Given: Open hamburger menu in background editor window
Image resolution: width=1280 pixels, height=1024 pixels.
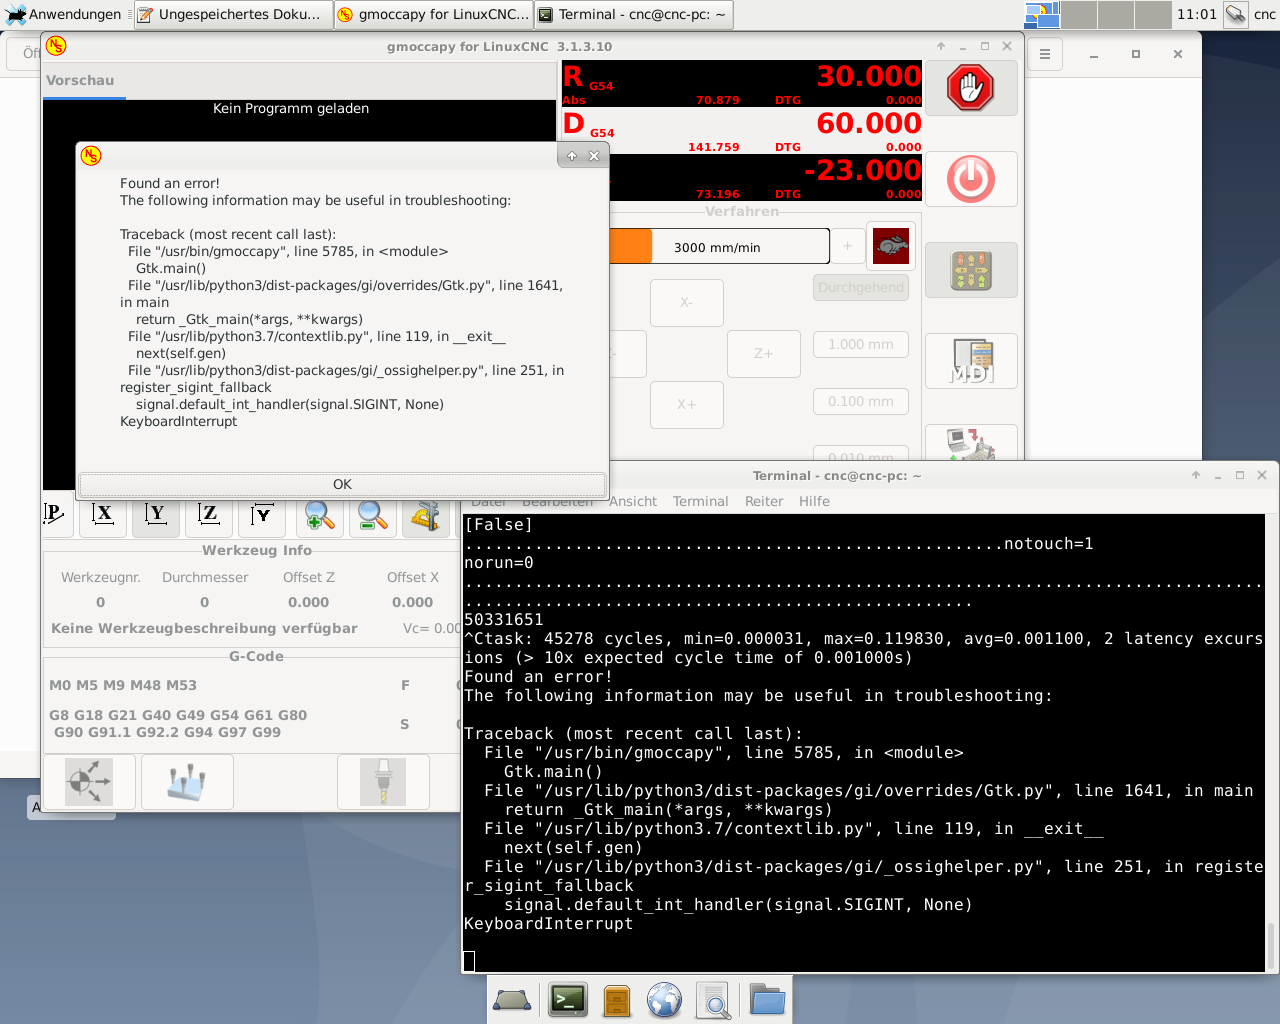Looking at the screenshot, I should (1045, 54).
